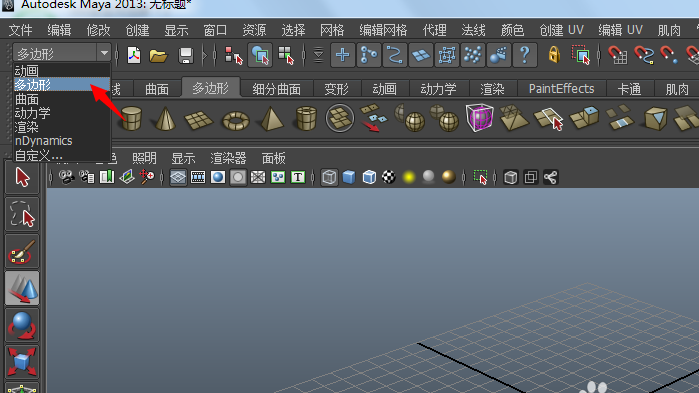Create a polygon torus from shelf
This screenshot has height=393, width=699.
pyautogui.click(x=235, y=120)
